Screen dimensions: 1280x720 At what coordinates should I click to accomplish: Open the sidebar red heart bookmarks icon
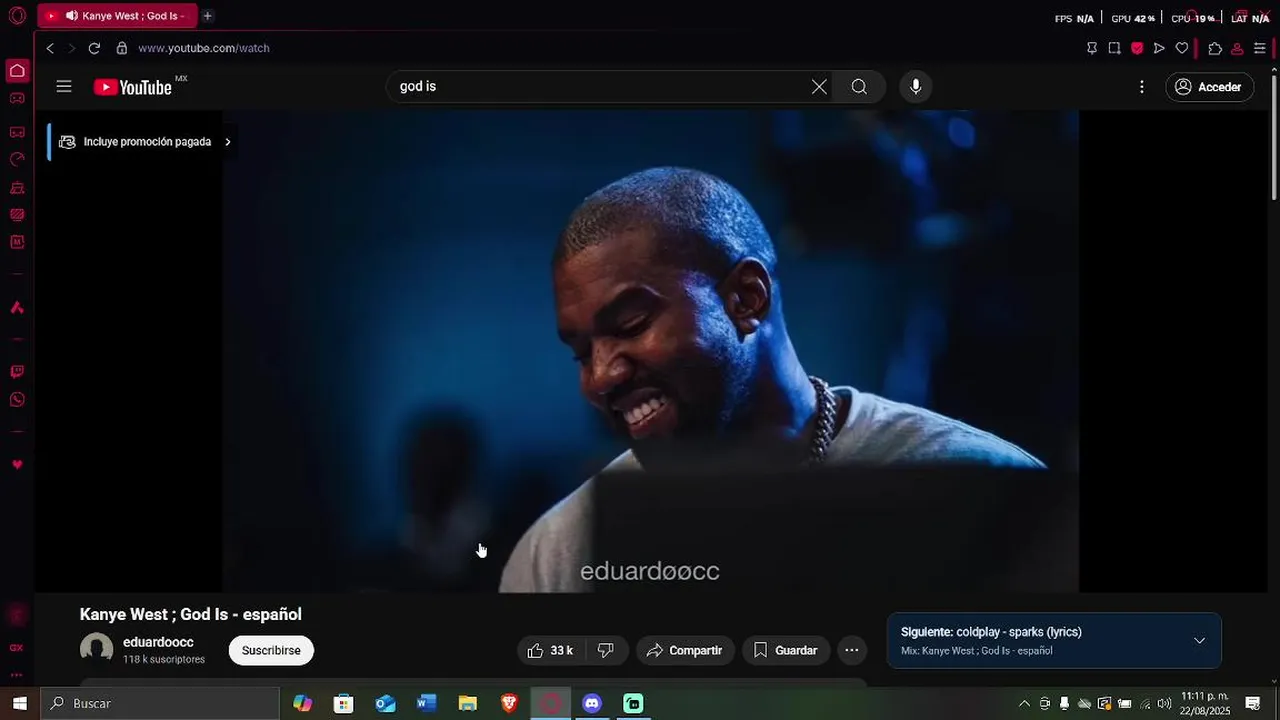coord(17,465)
